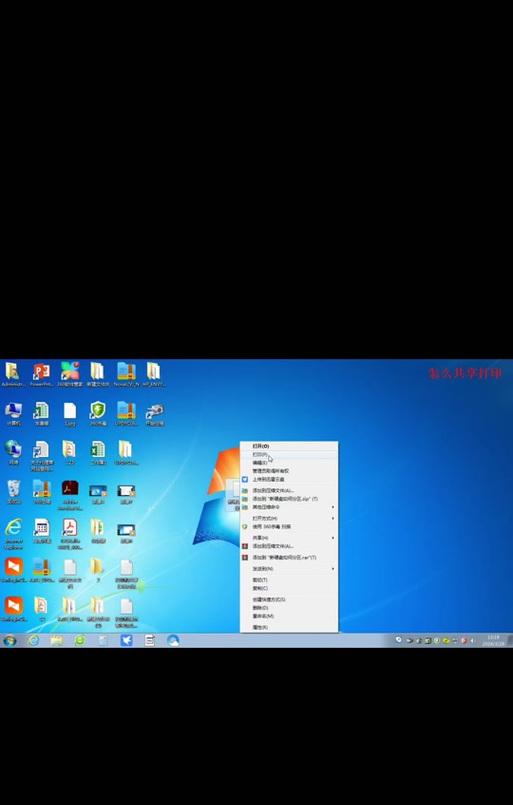Expand the 共享(H) submenu arrow
The width and height of the screenshot is (513, 805).
[333, 538]
